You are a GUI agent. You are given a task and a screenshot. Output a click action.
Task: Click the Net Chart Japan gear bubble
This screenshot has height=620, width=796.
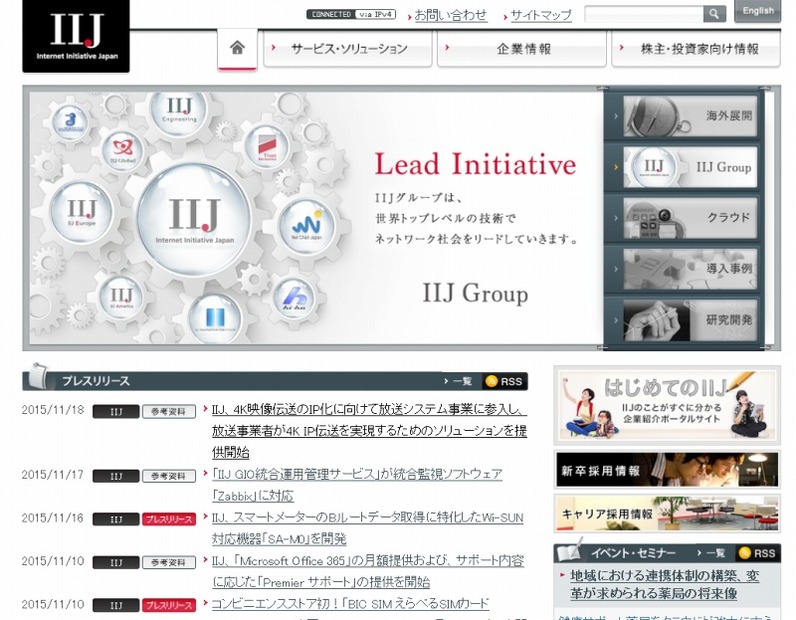(x=306, y=226)
